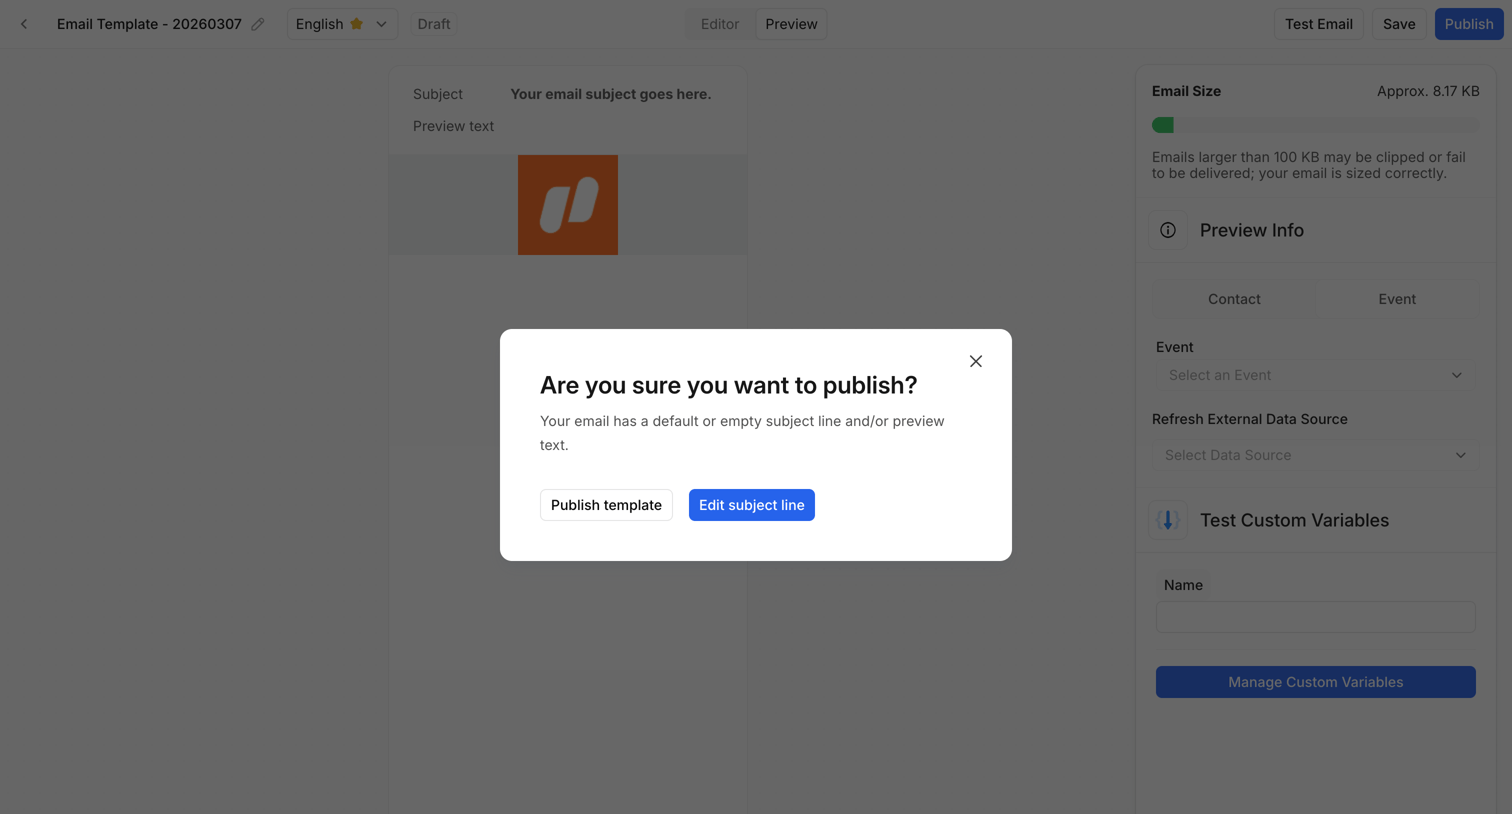Click the email size progress bar

pyautogui.click(x=1316, y=125)
